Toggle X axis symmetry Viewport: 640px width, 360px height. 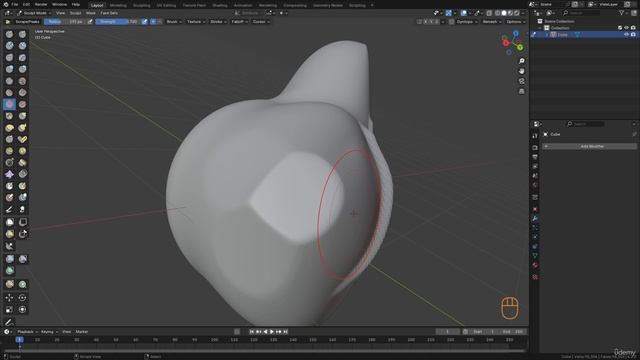click(x=425, y=22)
